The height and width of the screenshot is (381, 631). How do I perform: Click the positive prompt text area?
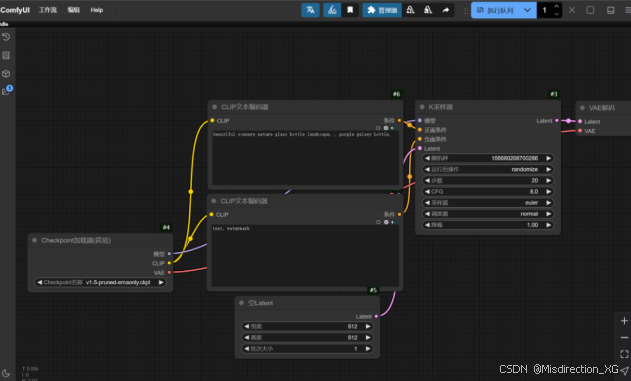(306, 158)
